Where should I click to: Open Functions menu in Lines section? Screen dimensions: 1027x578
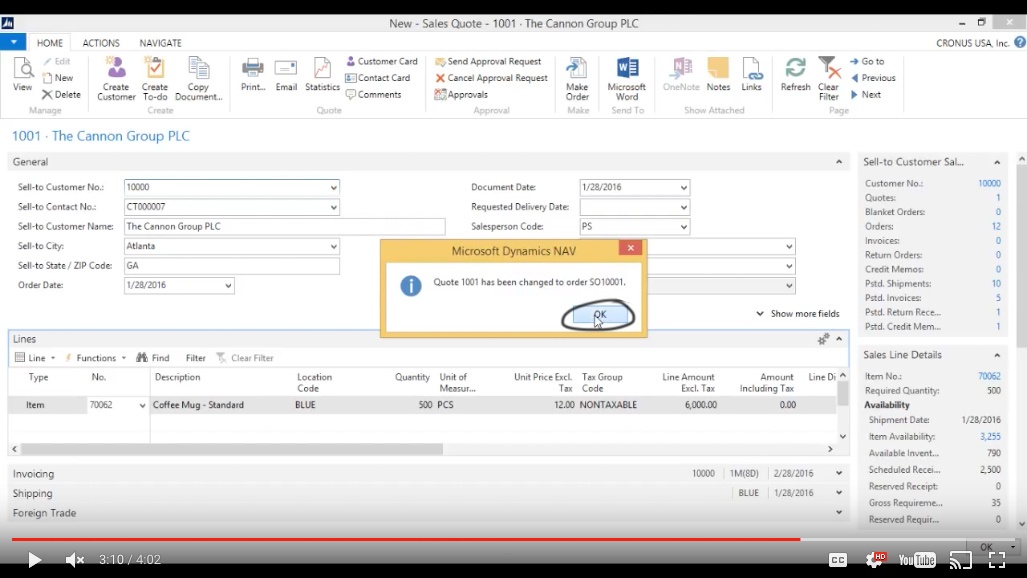[x=95, y=358]
